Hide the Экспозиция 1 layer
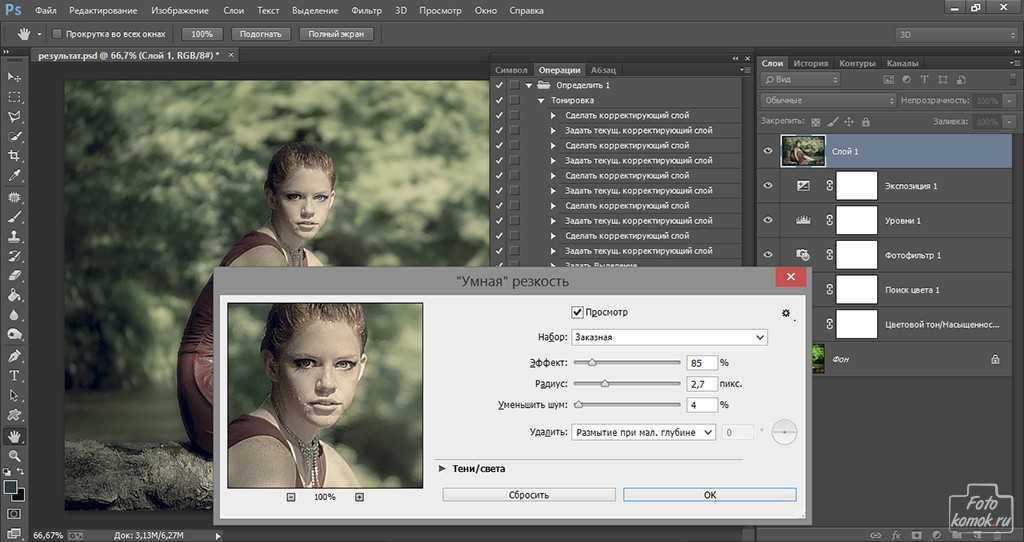 (x=768, y=185)
